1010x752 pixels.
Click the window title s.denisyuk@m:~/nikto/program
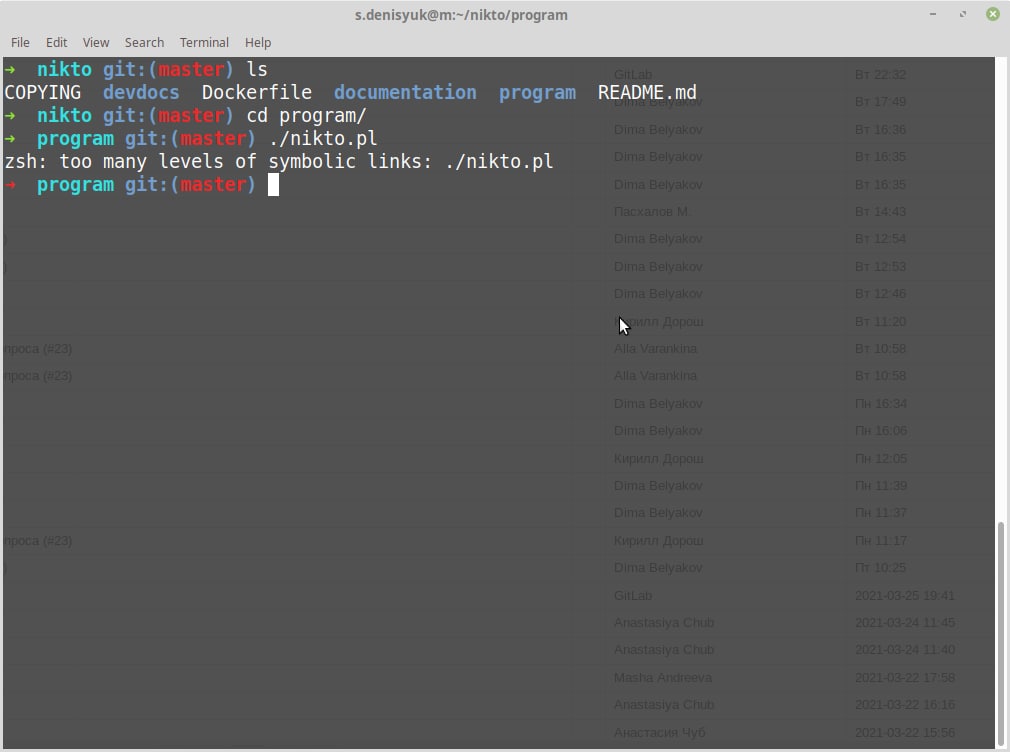[461, 15]
